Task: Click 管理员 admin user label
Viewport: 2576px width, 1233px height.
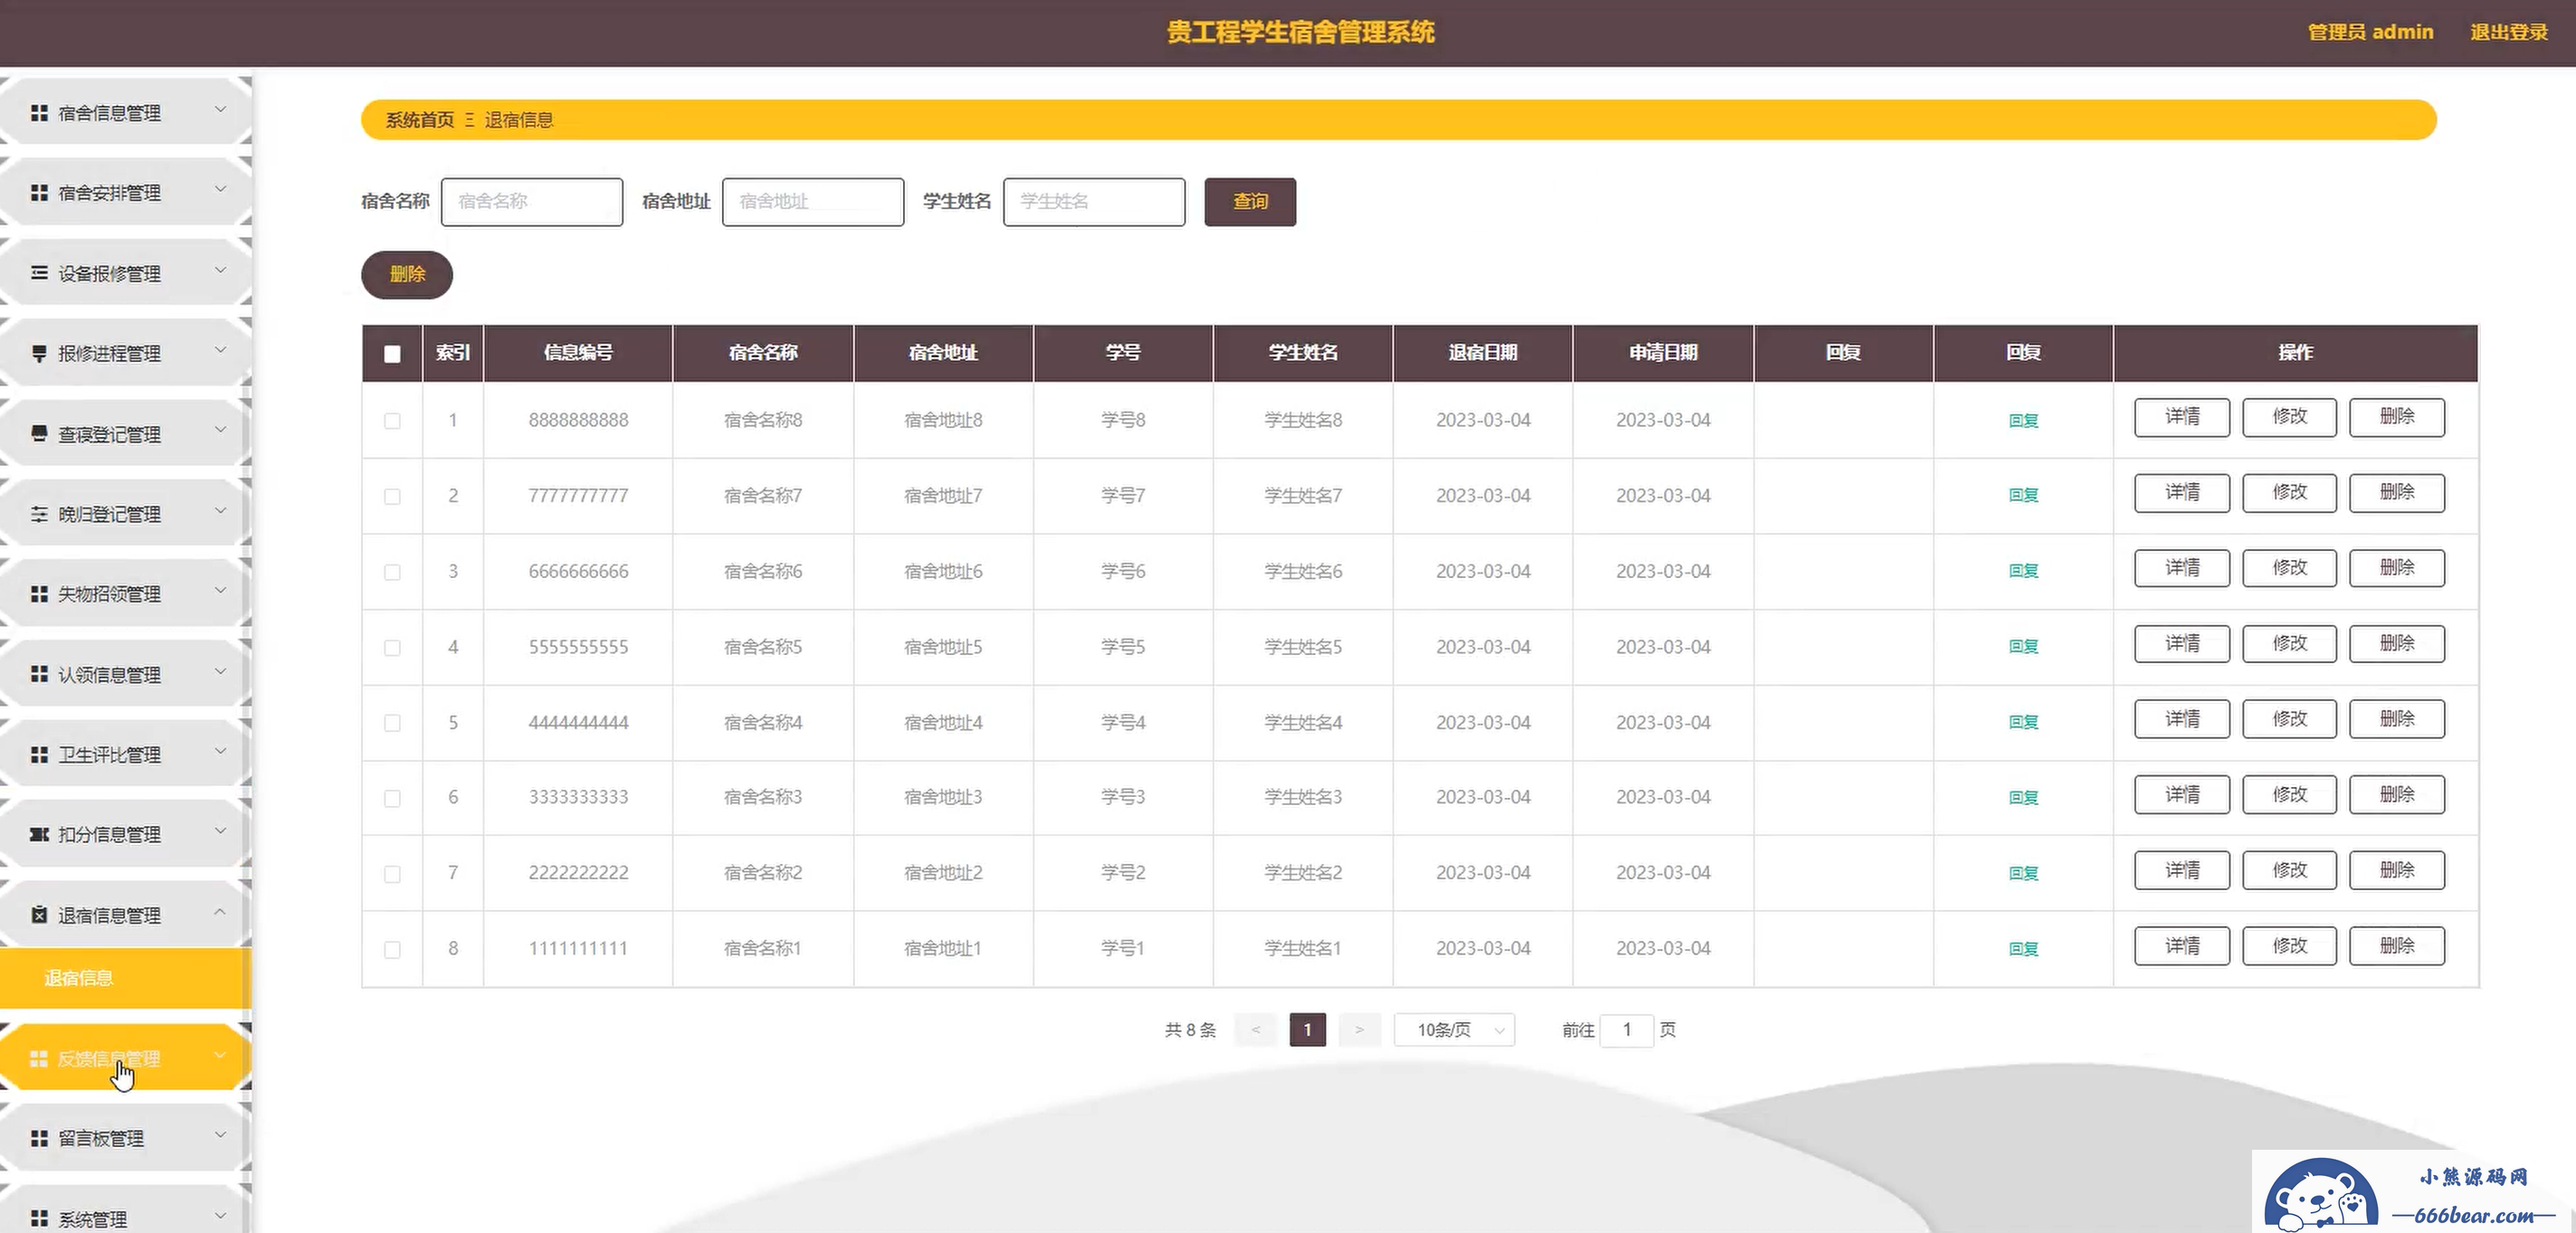Action: 2370,32
